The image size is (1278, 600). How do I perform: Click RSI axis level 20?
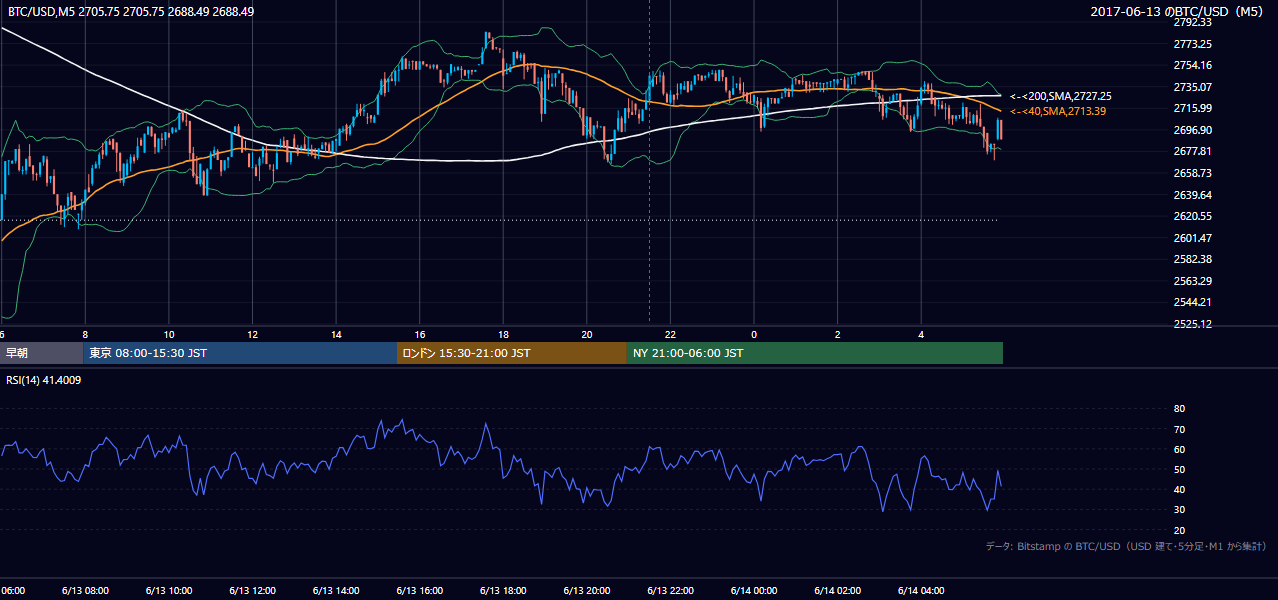(1179, 530)
